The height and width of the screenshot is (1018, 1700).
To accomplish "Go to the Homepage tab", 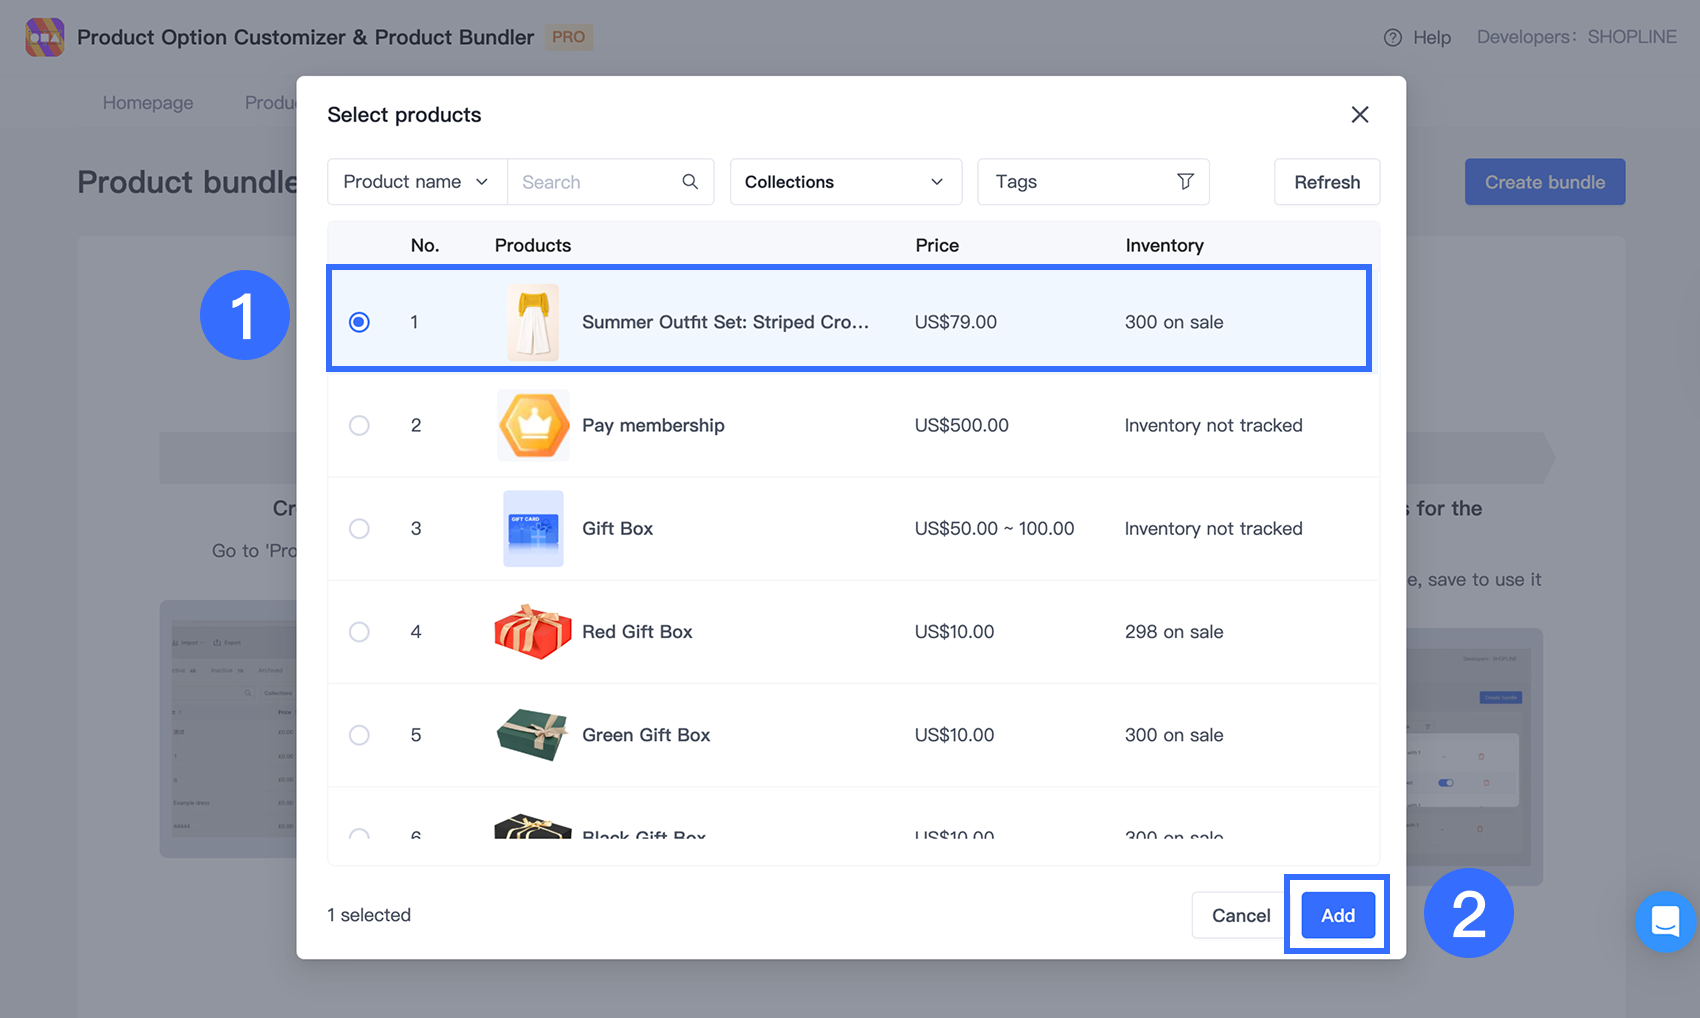I will 148,103.
